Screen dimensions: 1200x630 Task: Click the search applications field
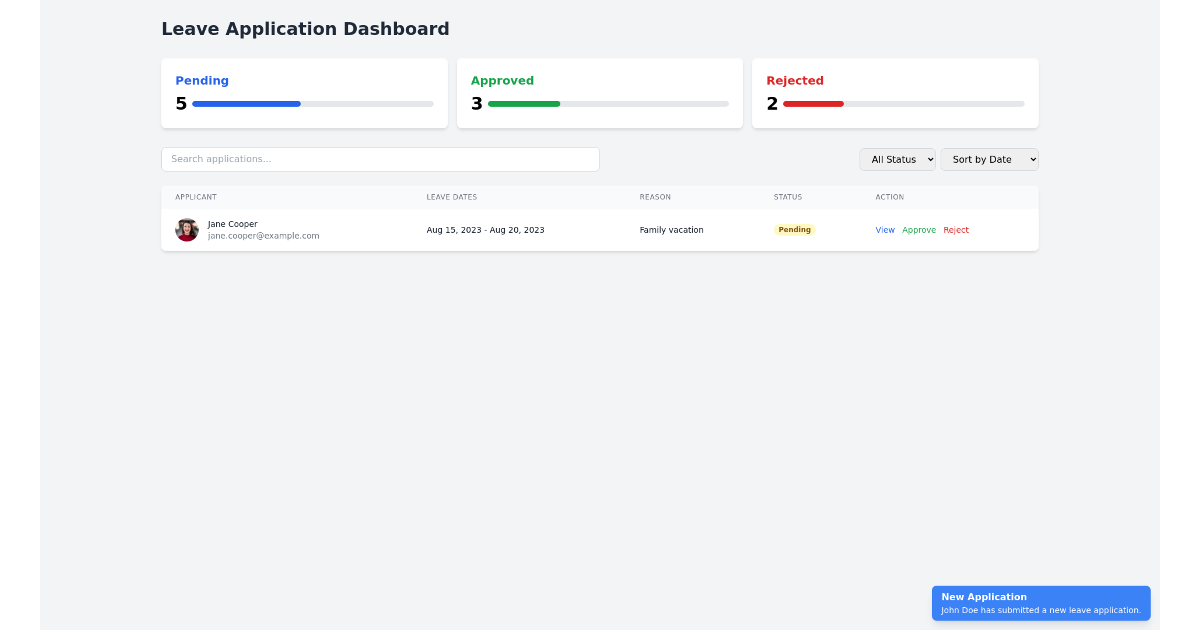[380, 159]
